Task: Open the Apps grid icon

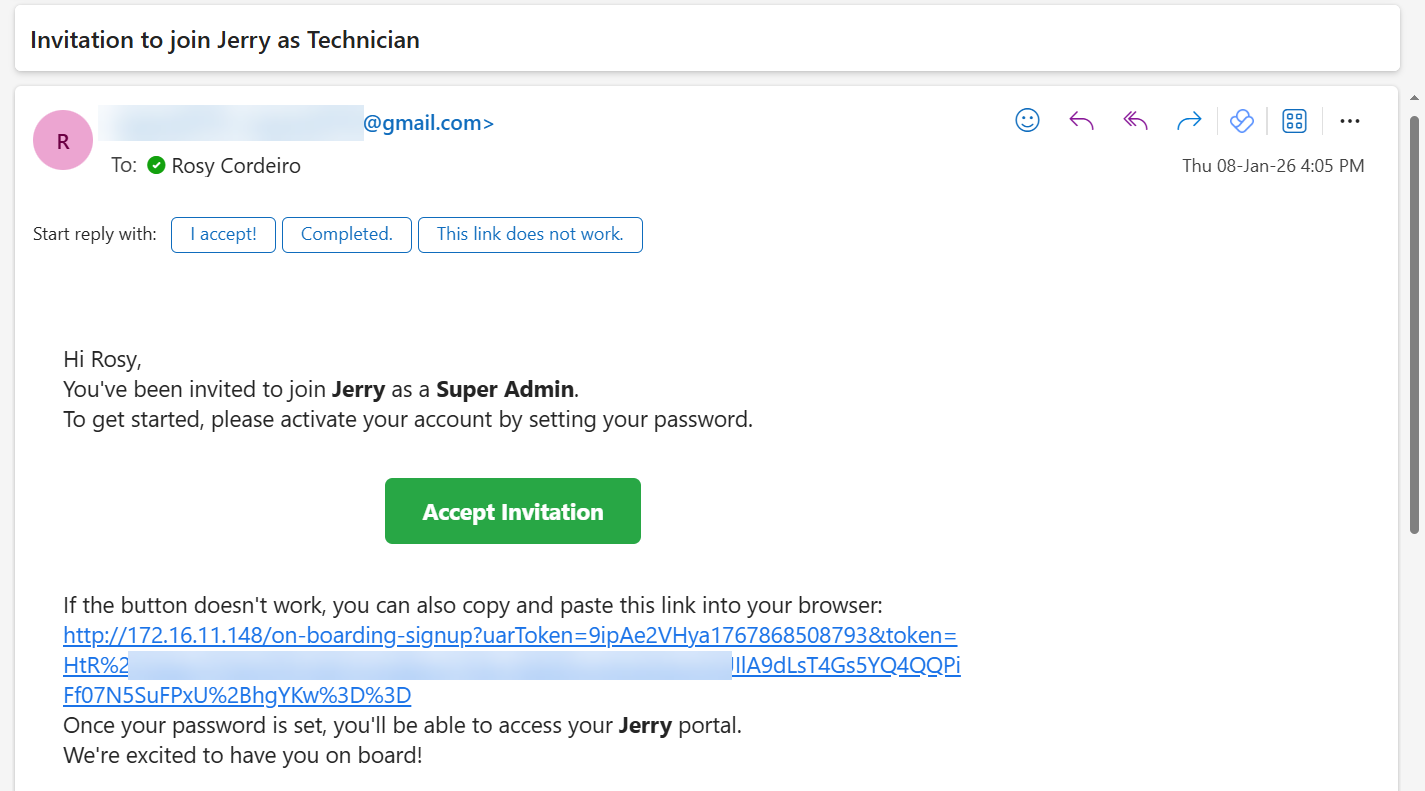Action: click(1294, 121)
